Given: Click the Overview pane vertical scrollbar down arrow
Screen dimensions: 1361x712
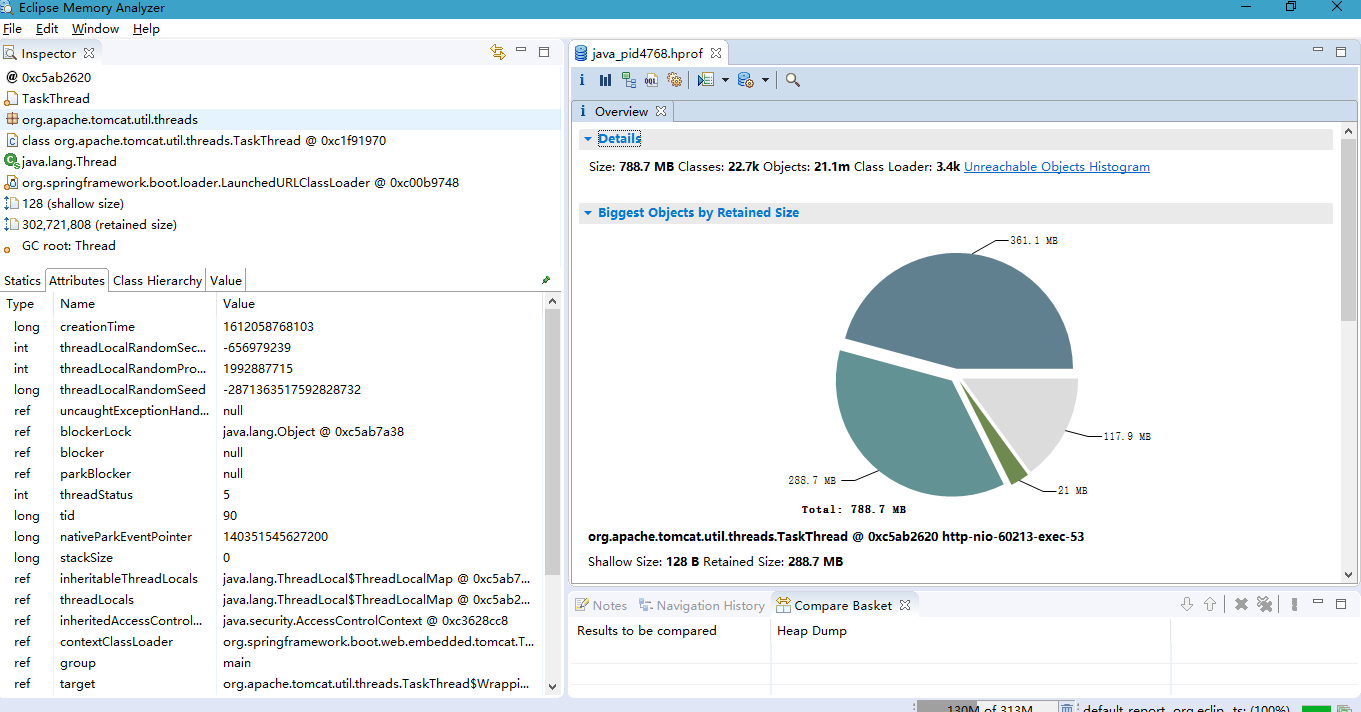Looking at the screenshot, I should (x=1348, y=574).
